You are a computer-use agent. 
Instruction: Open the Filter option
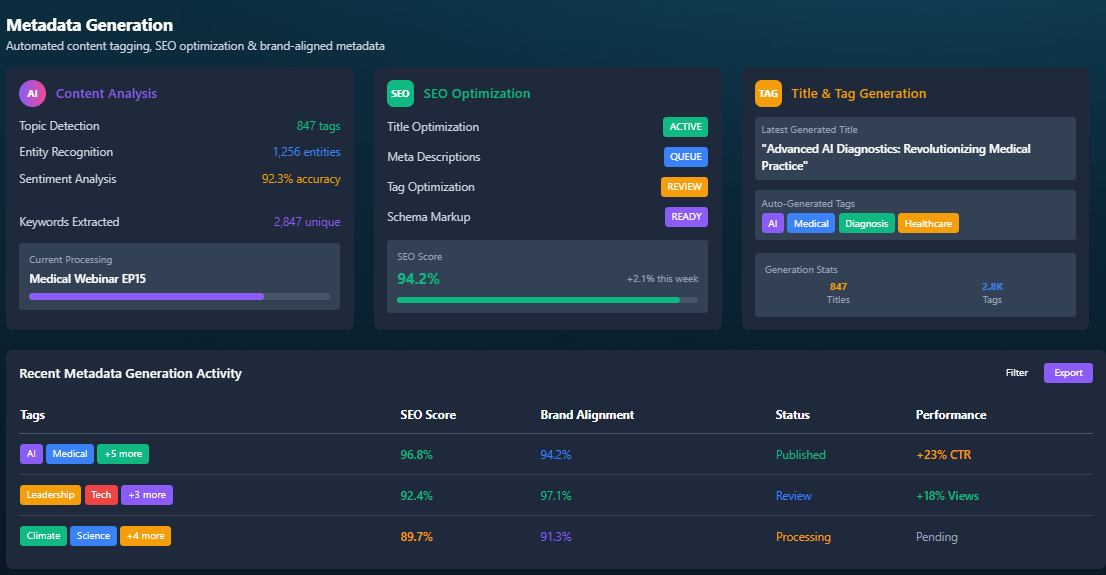(x=1016, y=373)
